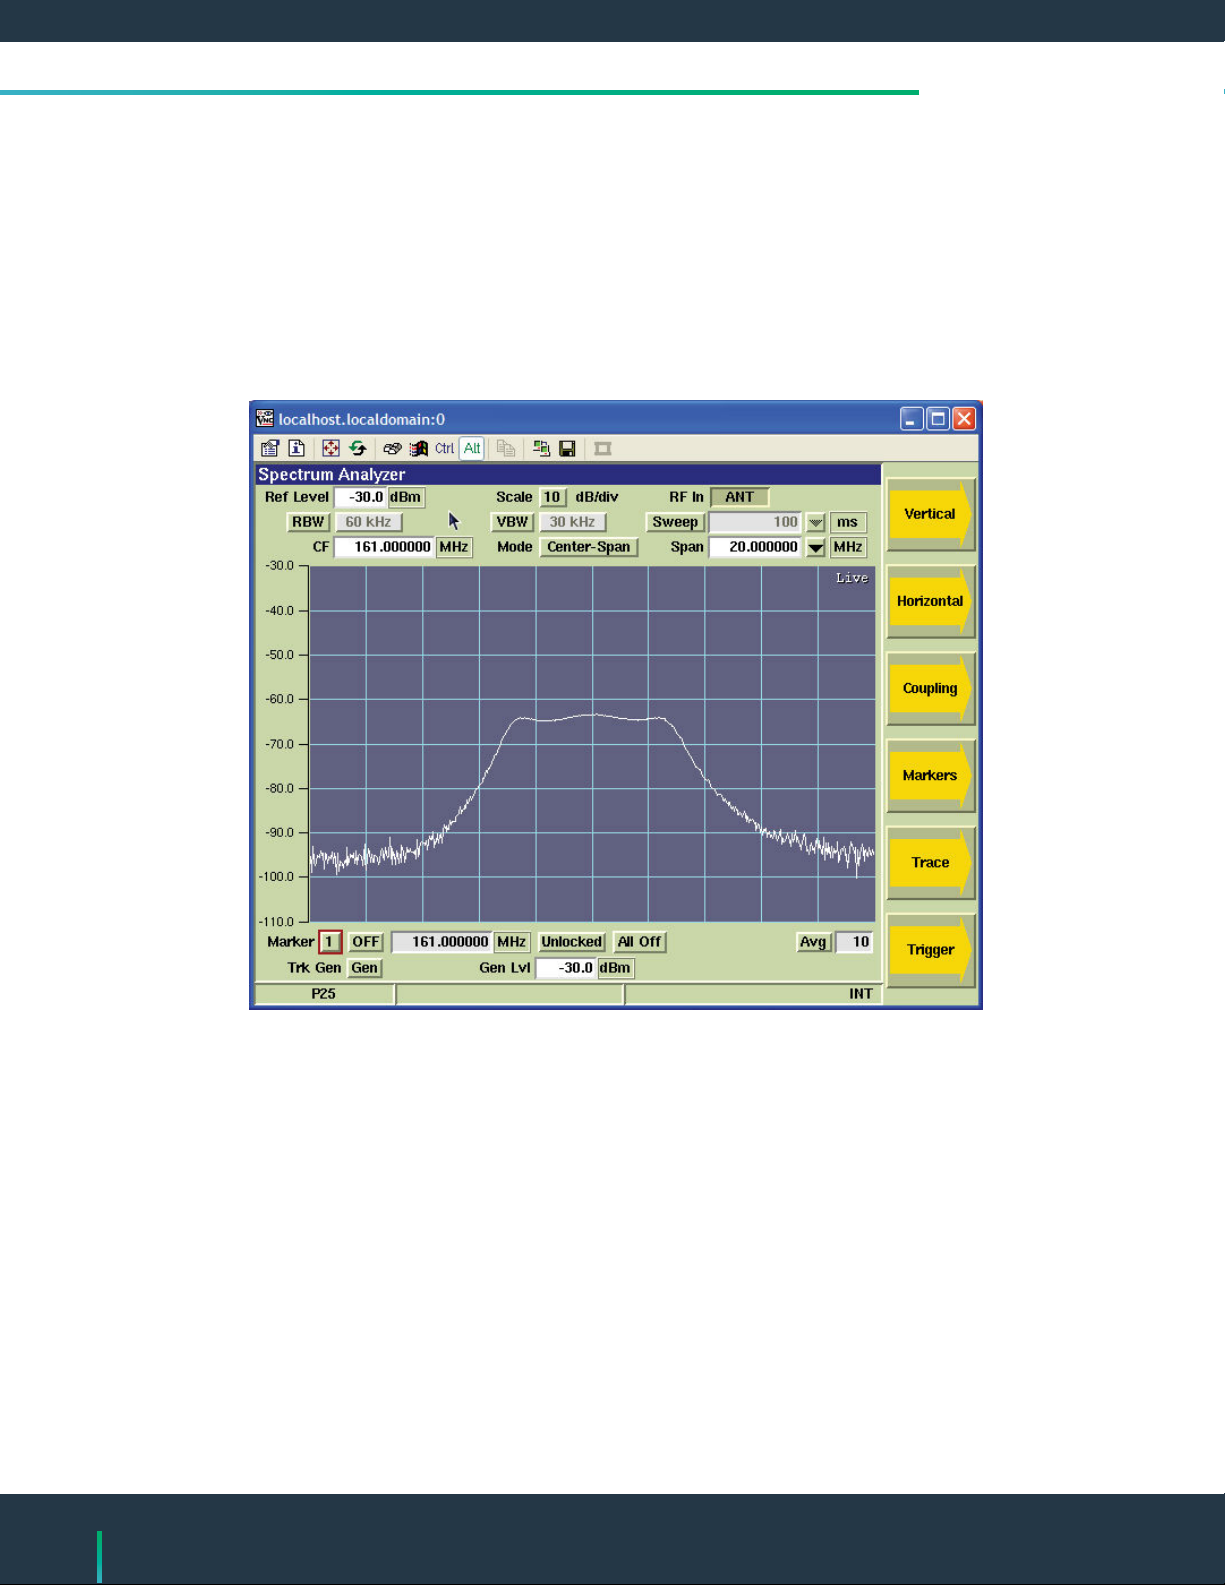Open the Sweep time dropdown arrow
This screenshot has width=1225, height=1585.
click(816, 522)
